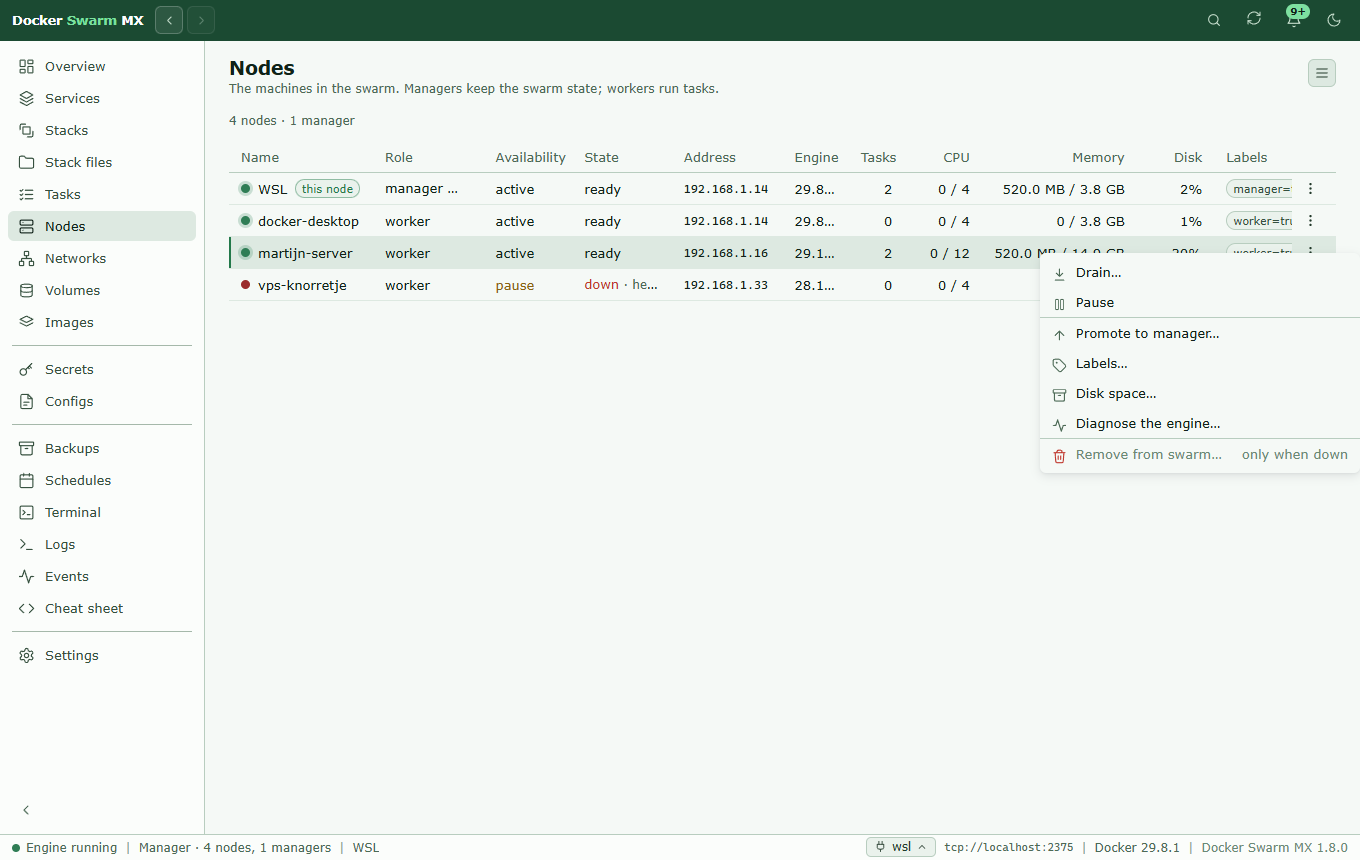Go back with the left arrow button
This screenshot has width=1360, height=860.
169,20
